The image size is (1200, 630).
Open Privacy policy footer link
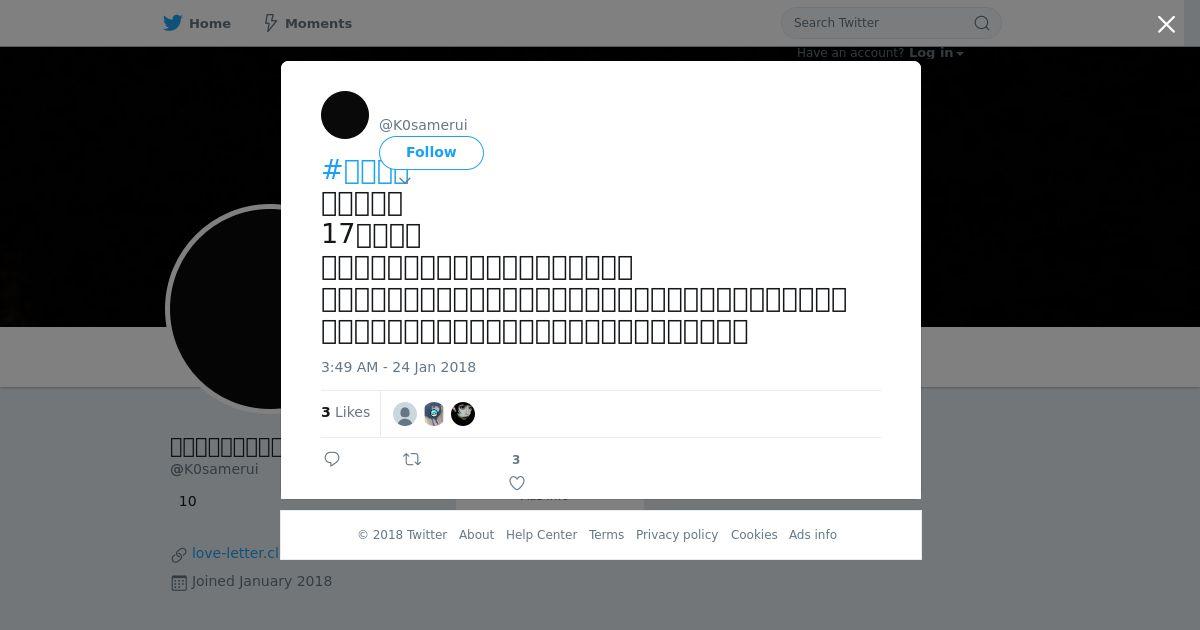677,535
